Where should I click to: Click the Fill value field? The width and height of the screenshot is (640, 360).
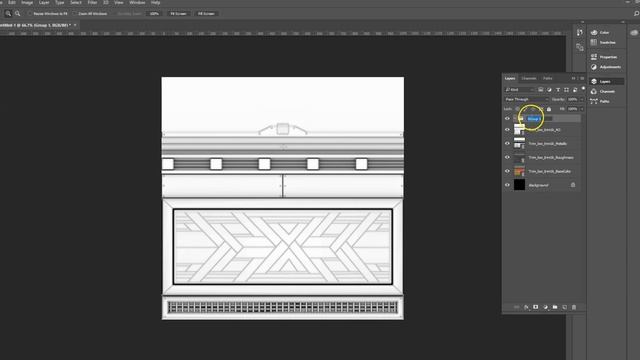click(572, 109)
